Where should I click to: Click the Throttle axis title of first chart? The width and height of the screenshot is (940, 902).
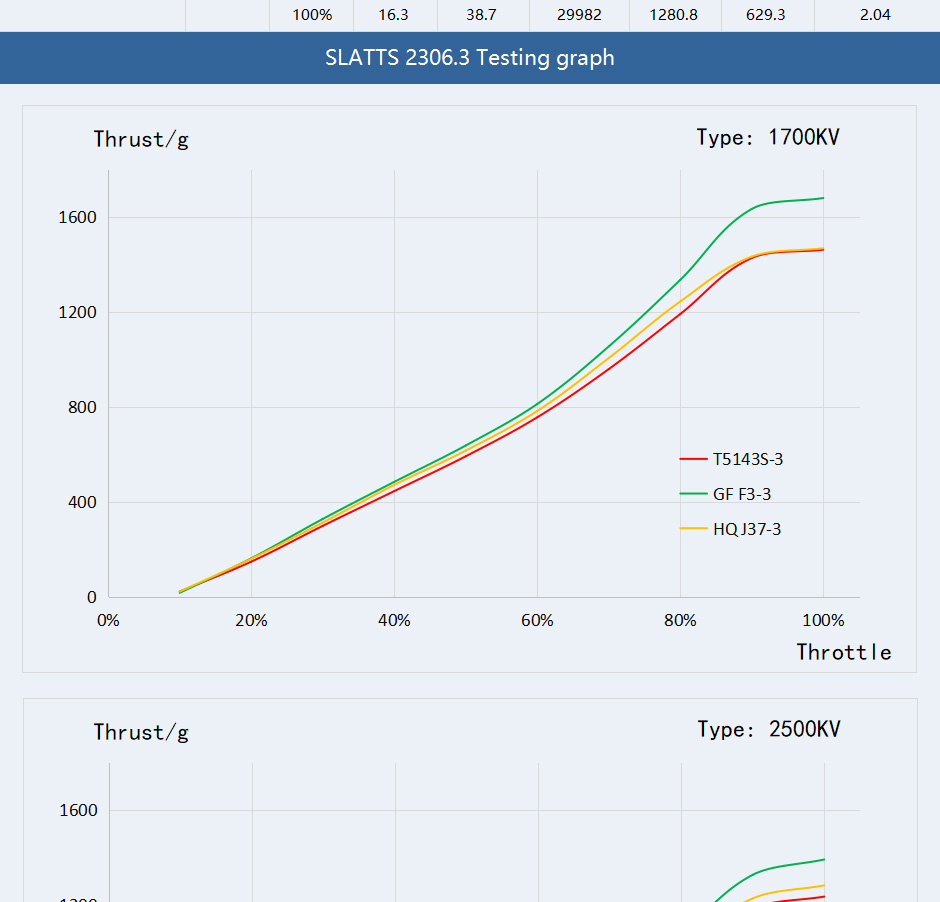point(843,652)
